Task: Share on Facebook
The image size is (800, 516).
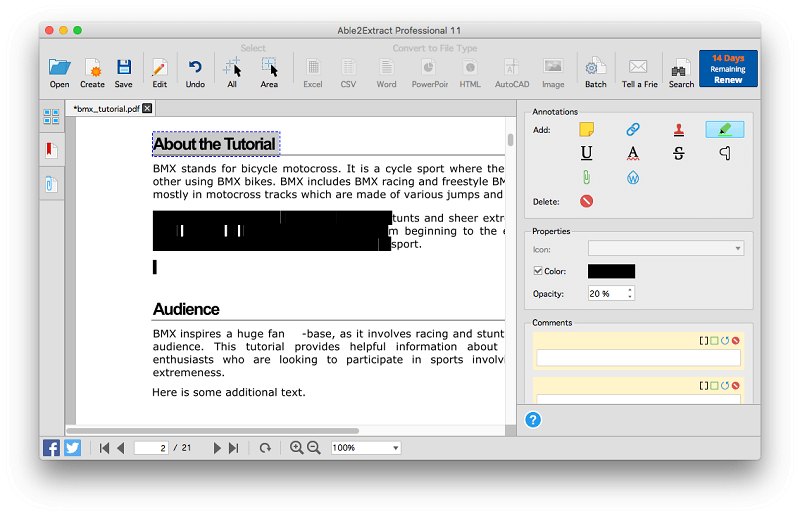Action: click(x=51, y=448)
